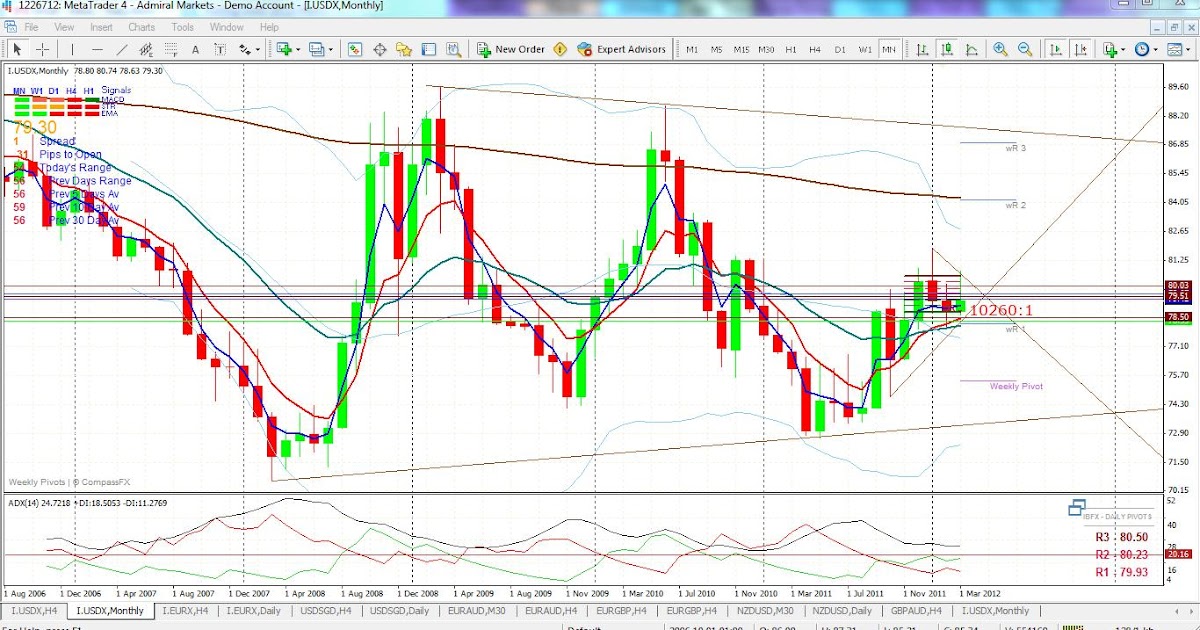Show the Terminal window icon

(429, 49)
